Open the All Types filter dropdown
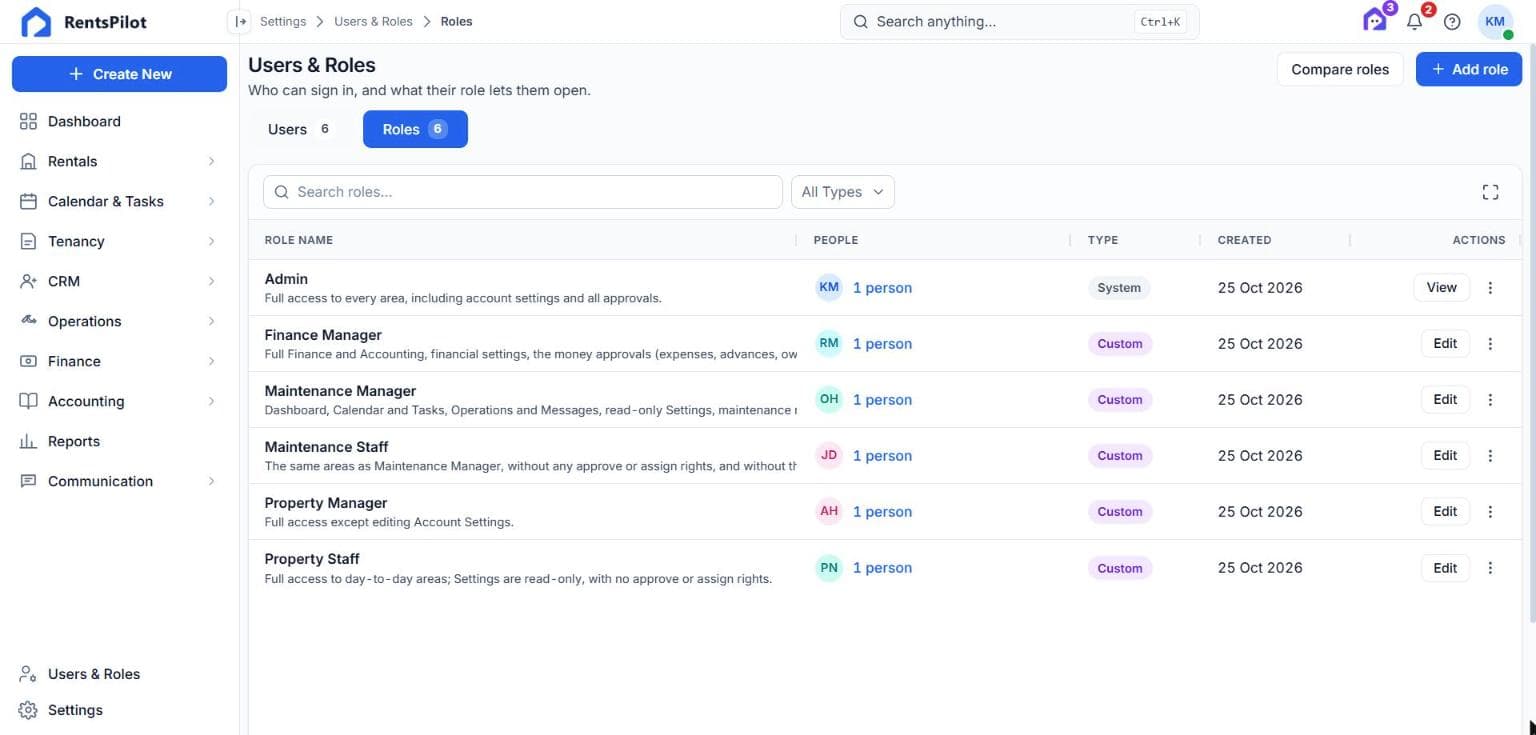Image resolution: width=1536 pixels, height=735 pixels. click(842, 192)
